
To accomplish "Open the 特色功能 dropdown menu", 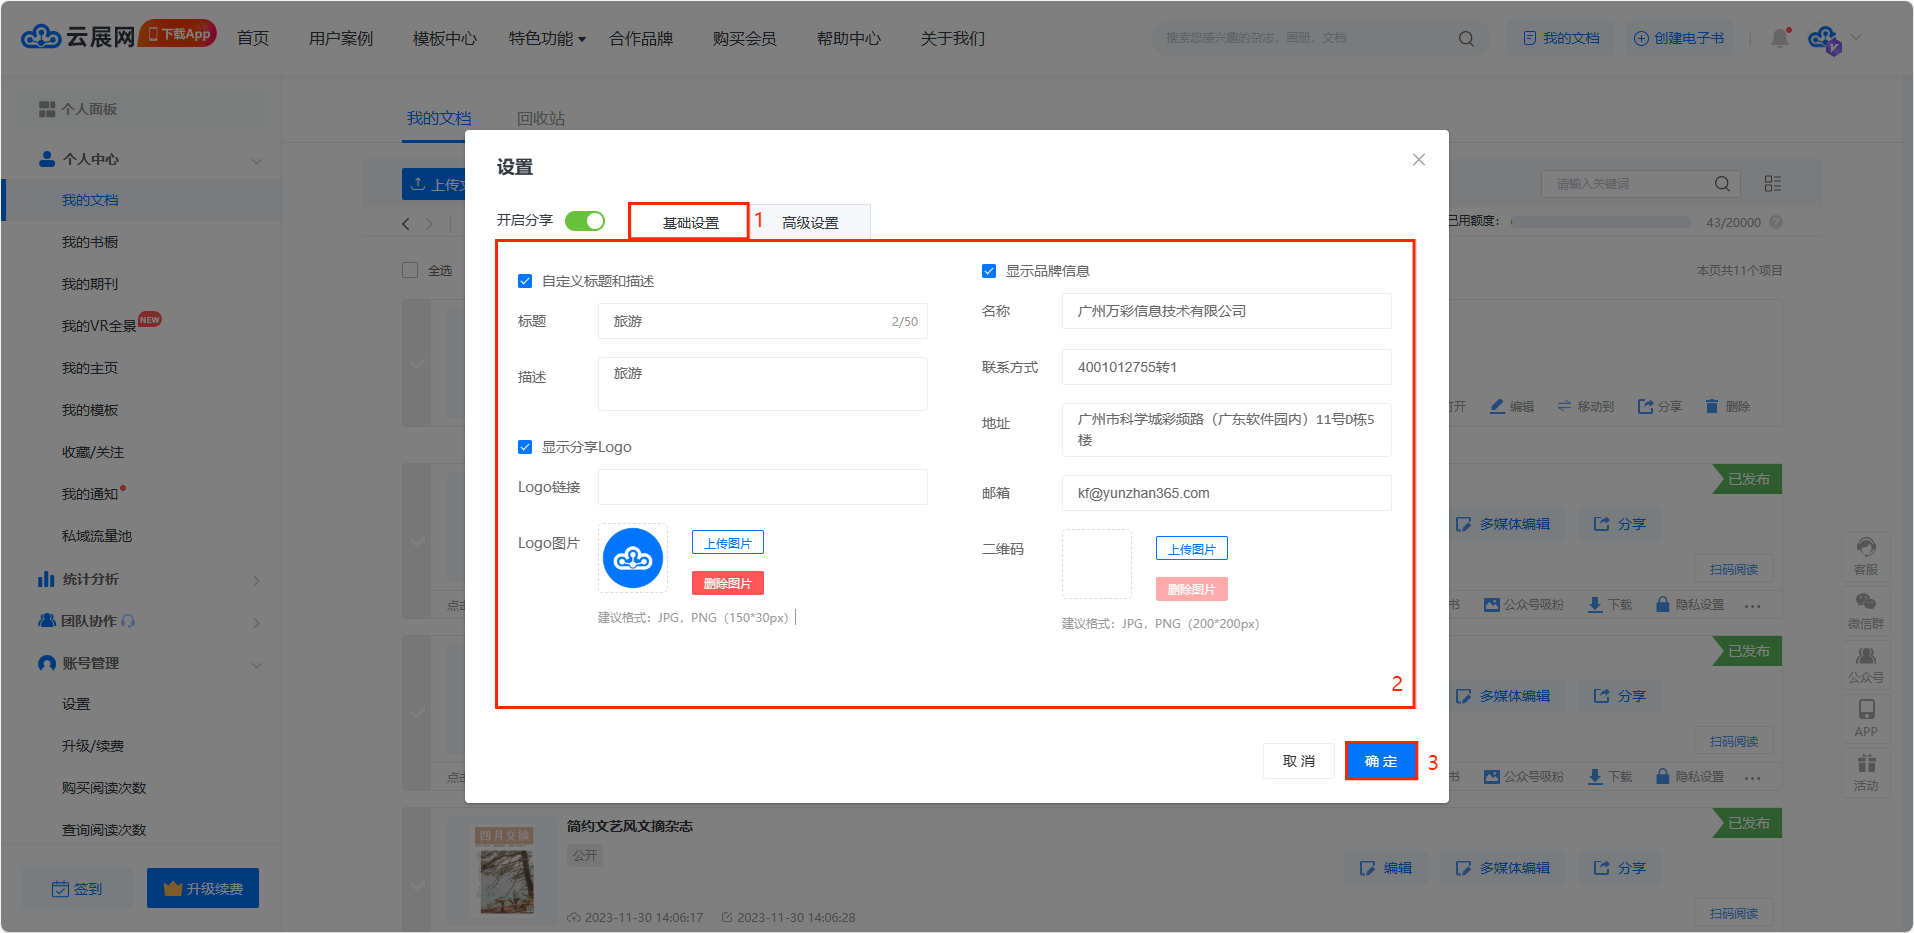I will (x=546, y=39).
